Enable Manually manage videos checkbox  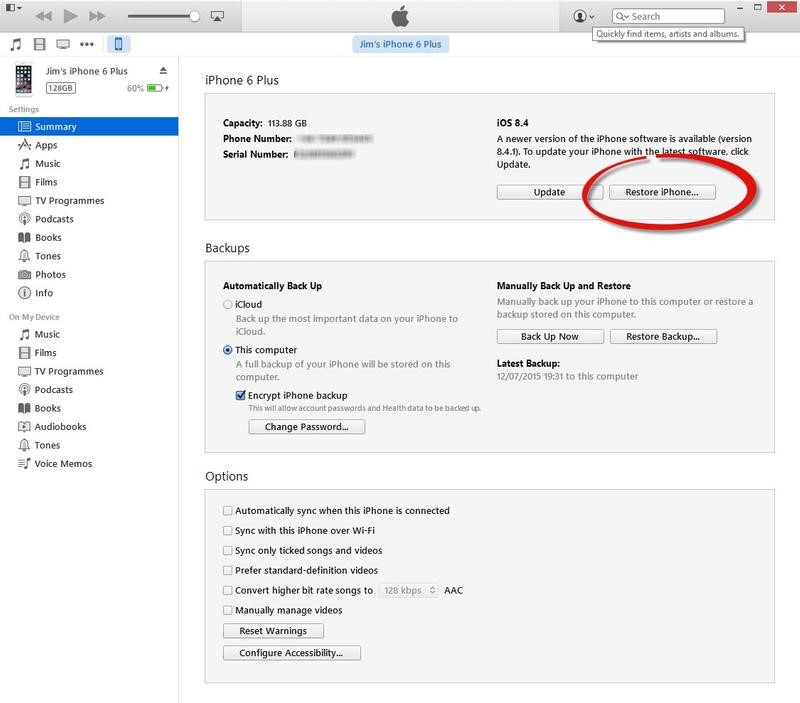(x=228, y=610)
